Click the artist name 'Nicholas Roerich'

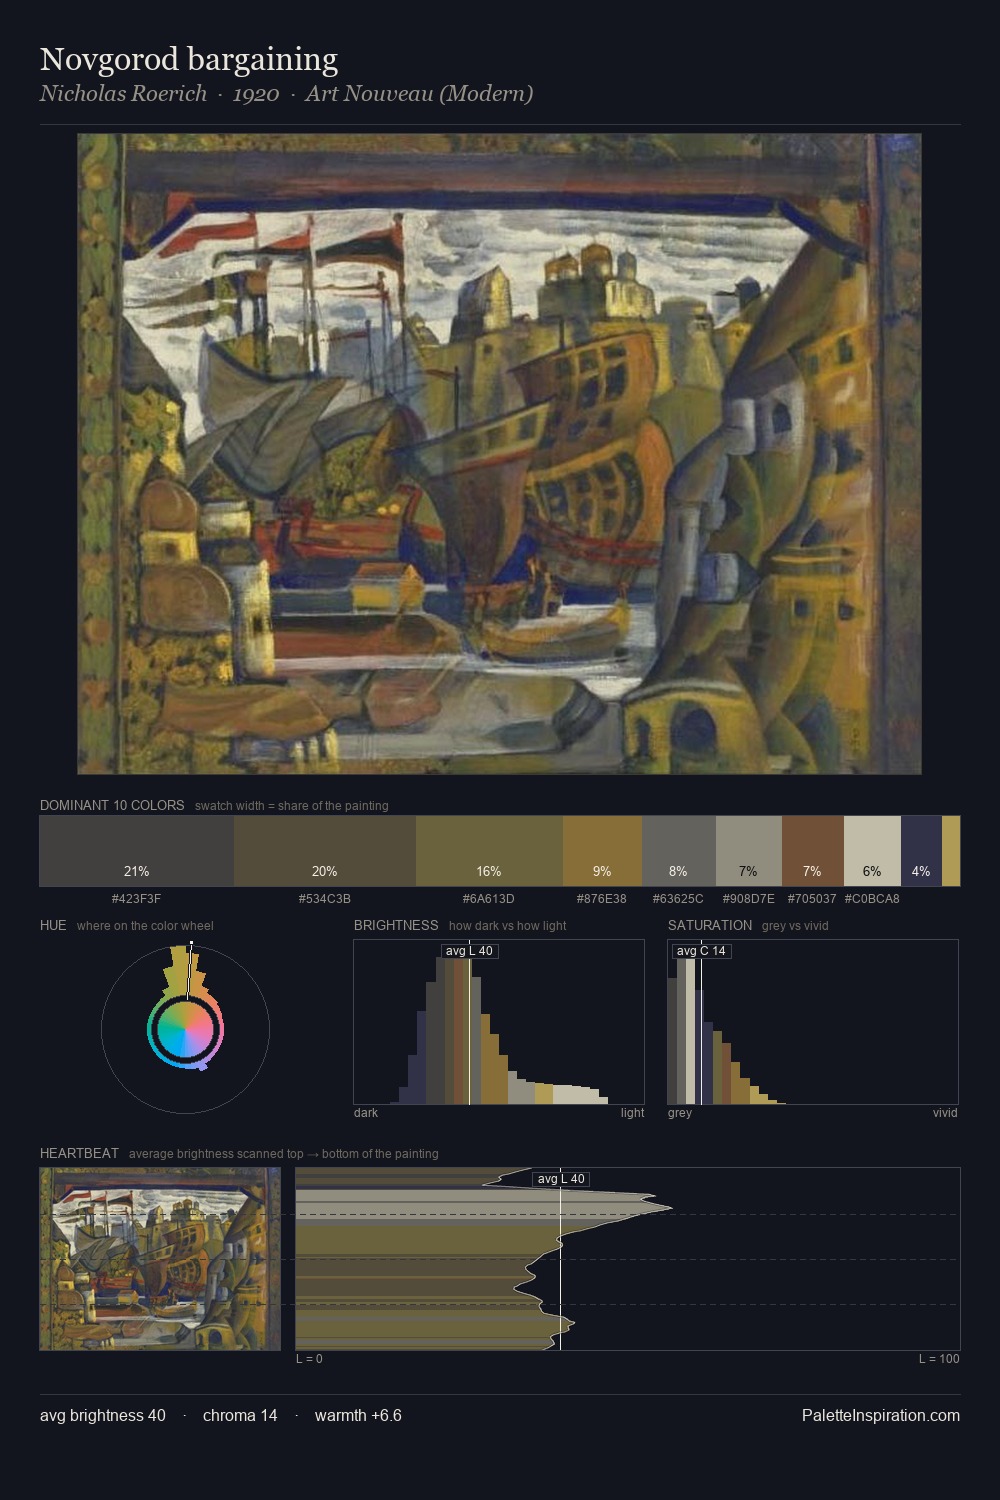pyautogui.click(x=123, y=94)
